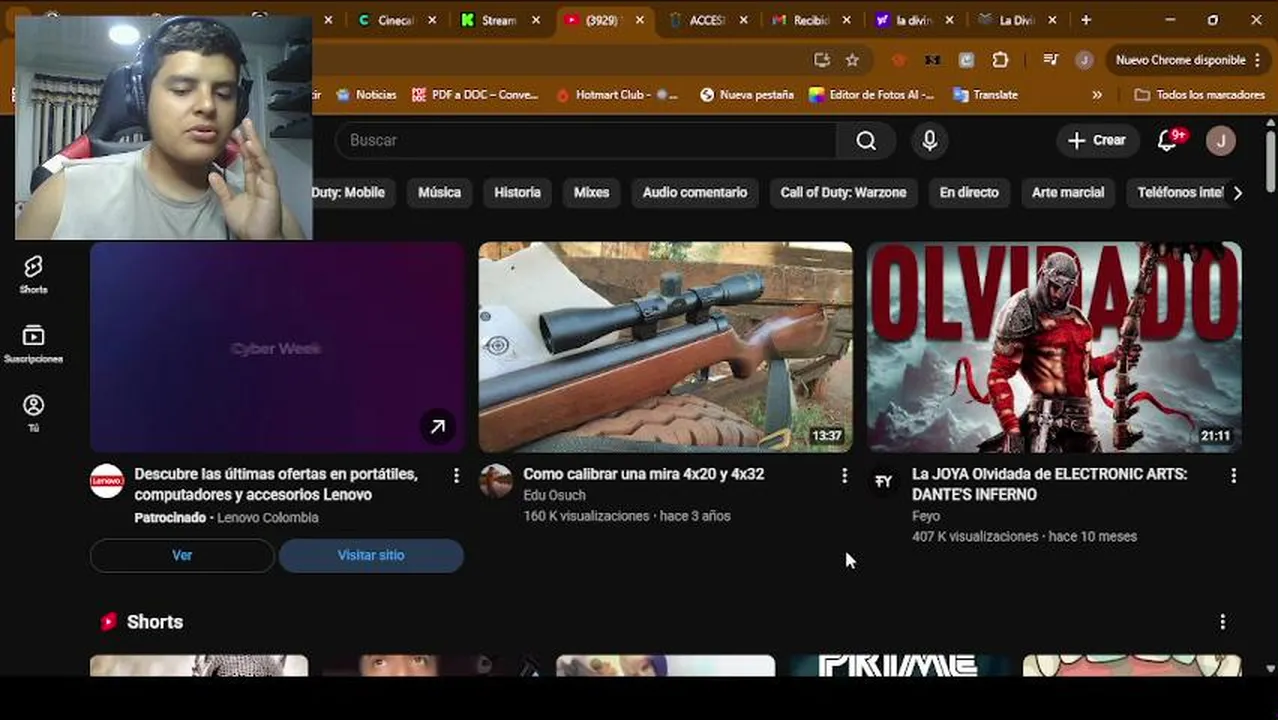
Task: Close the Cinecal tab
Action: [x=432, y=20]
